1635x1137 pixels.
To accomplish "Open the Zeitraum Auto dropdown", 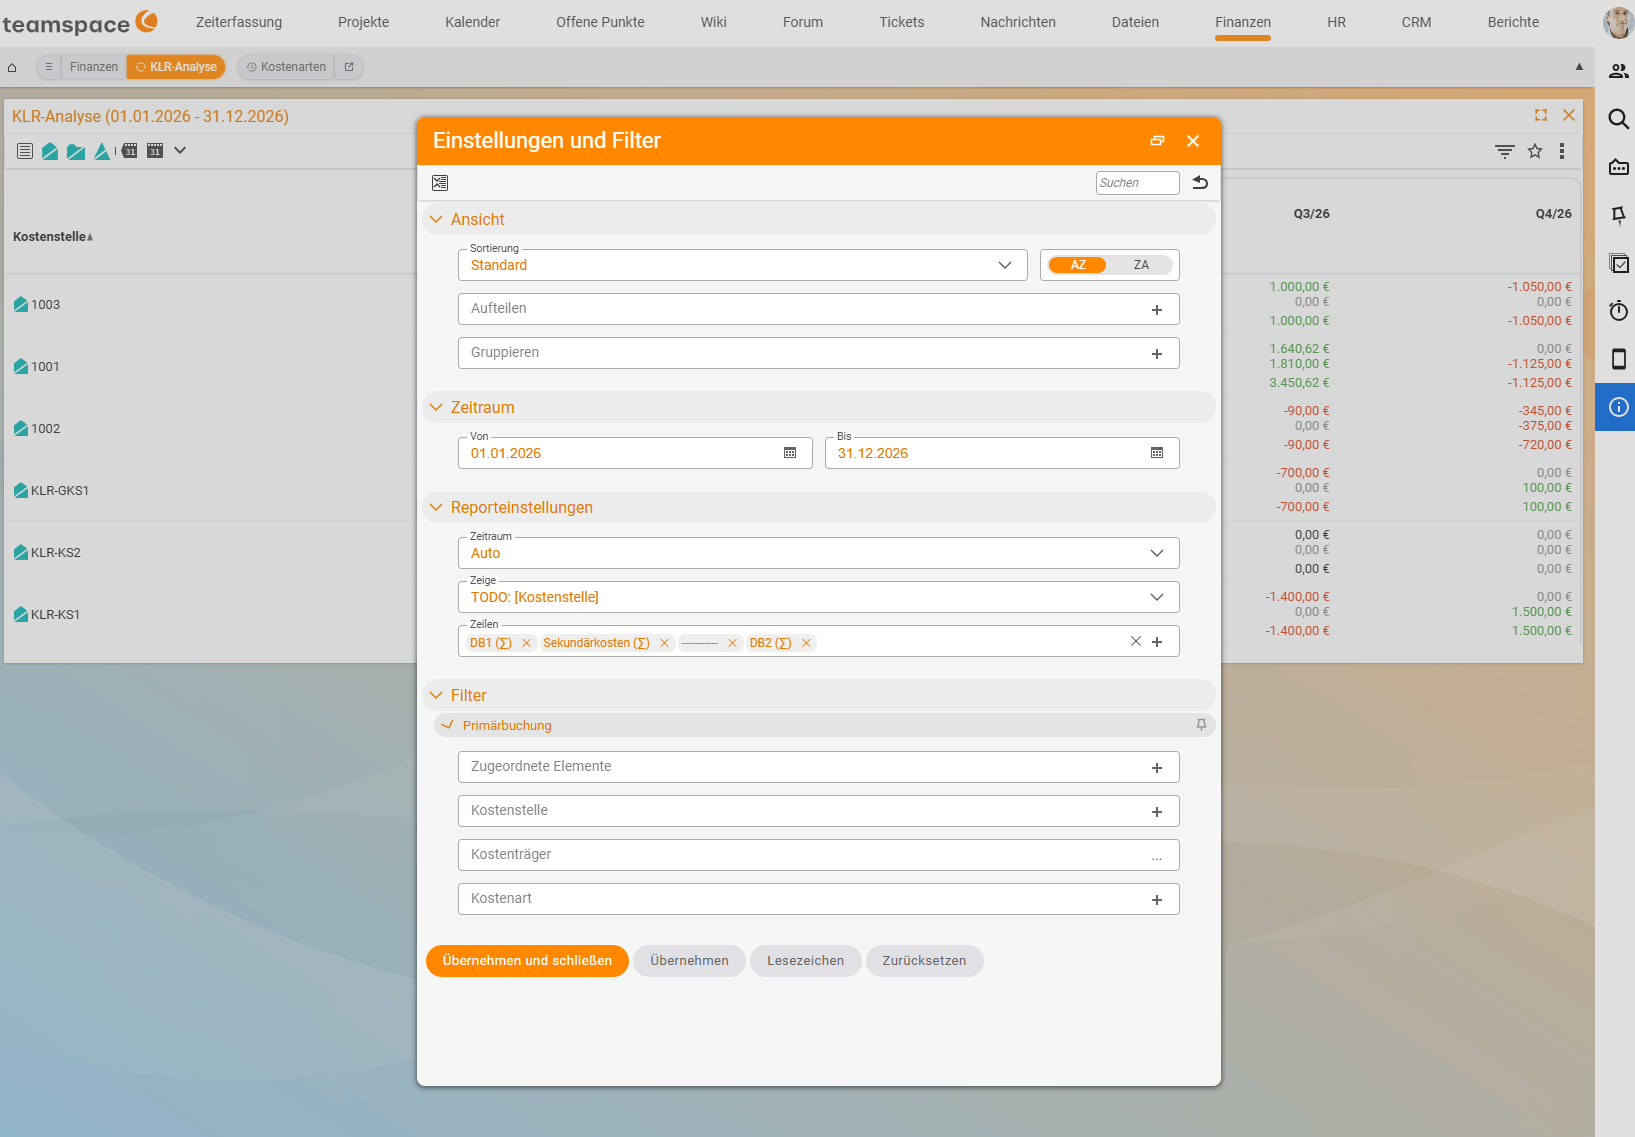I will point(819,553).
